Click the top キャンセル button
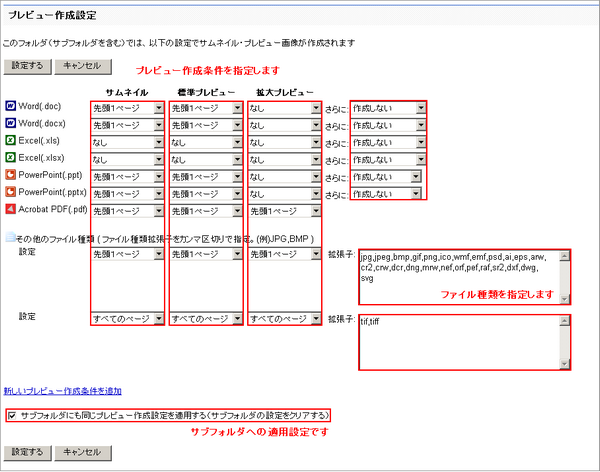The height and width of the screenshot is (472, 600). pos(83,66)
